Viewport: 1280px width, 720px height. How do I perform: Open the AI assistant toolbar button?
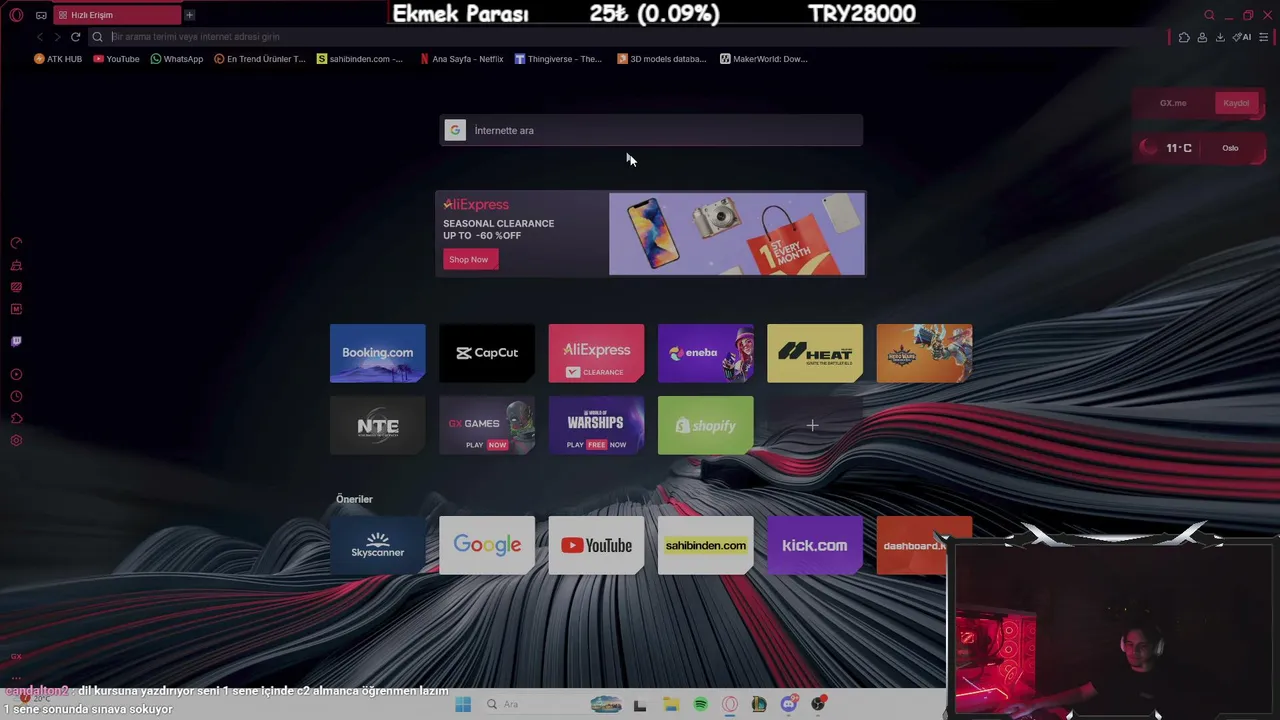click(1242, 37)
